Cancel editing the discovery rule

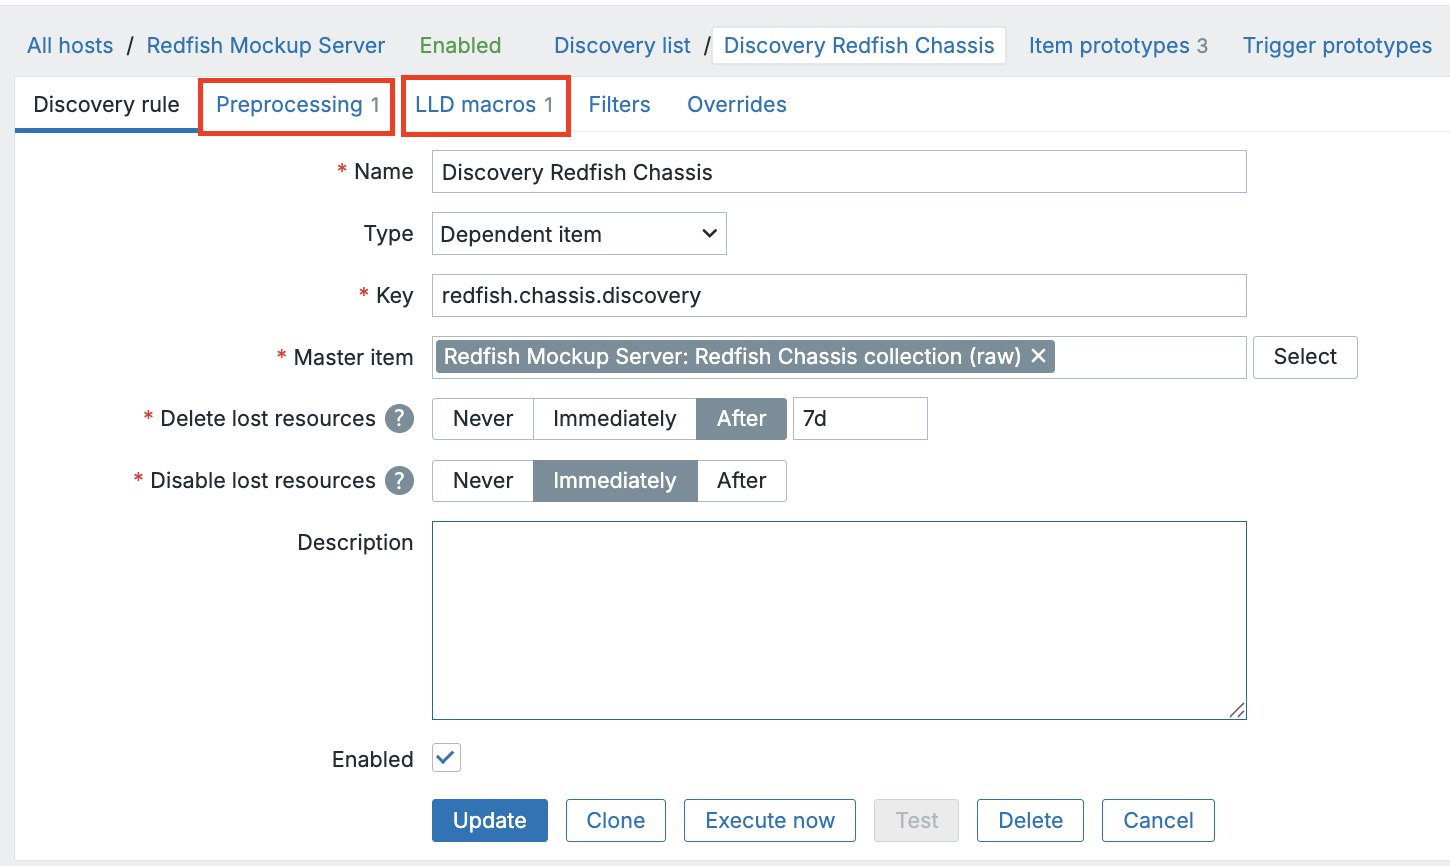[x=1157, y=820]
